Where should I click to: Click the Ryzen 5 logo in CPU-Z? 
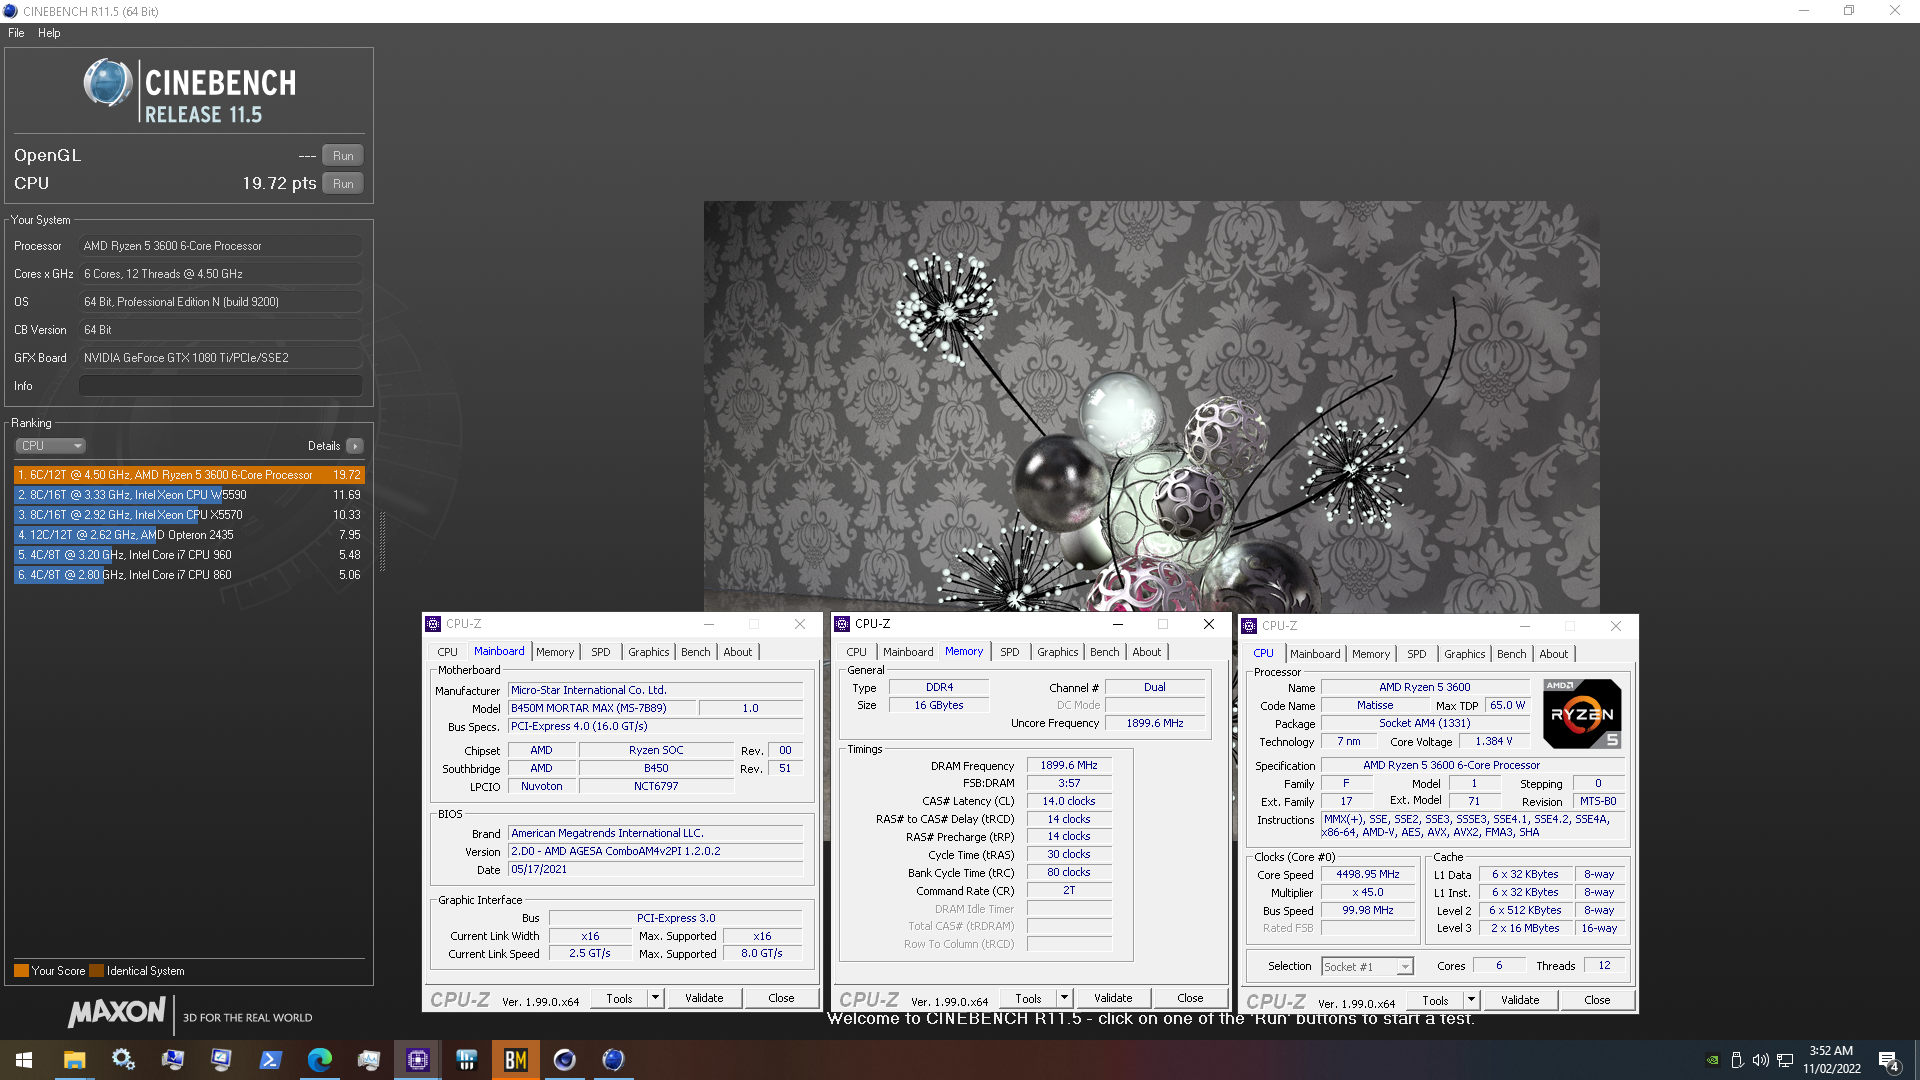point(1582,713)
